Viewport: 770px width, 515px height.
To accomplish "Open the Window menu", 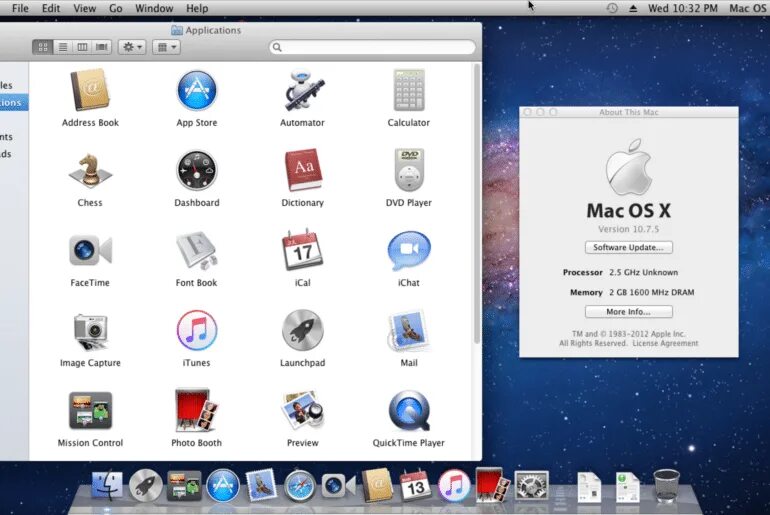I will coord(154,8).
